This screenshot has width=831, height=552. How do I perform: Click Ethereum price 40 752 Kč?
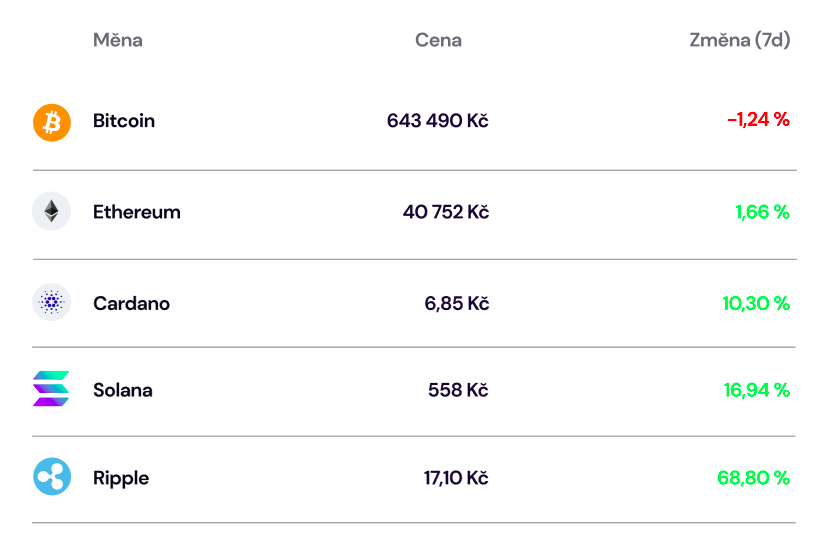(x=446, y=212)
